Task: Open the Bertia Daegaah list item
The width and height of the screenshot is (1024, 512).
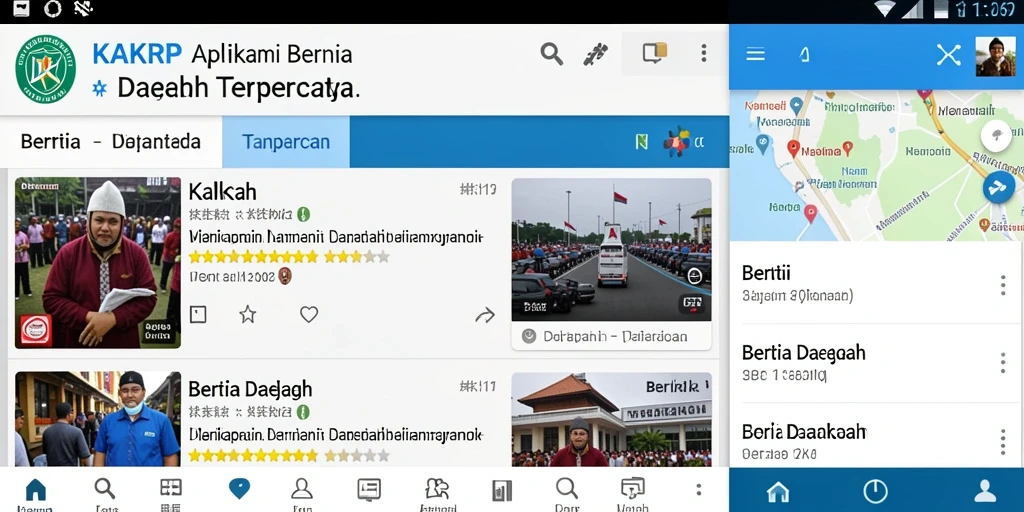Action: pyautogui.click(x=876, y=363)
